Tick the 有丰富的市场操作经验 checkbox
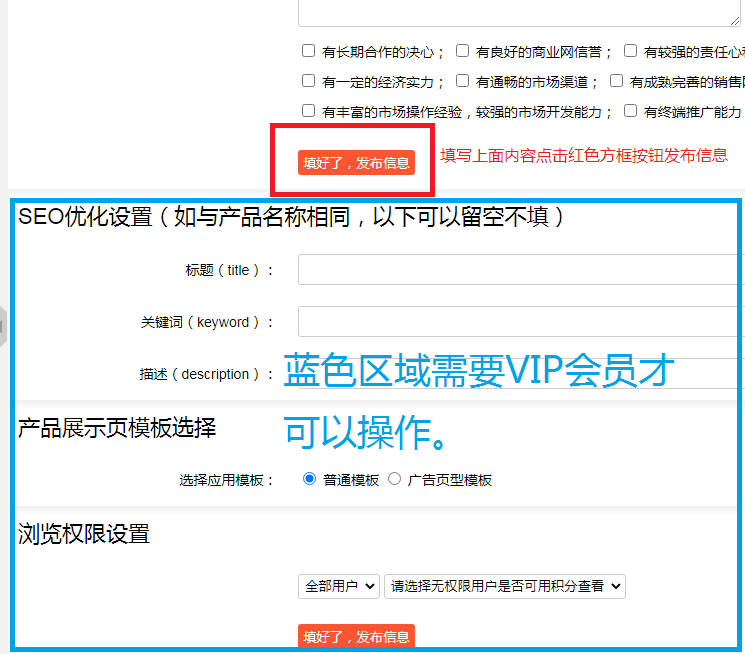This screenshot has width=745, height=654. point(309,111)
